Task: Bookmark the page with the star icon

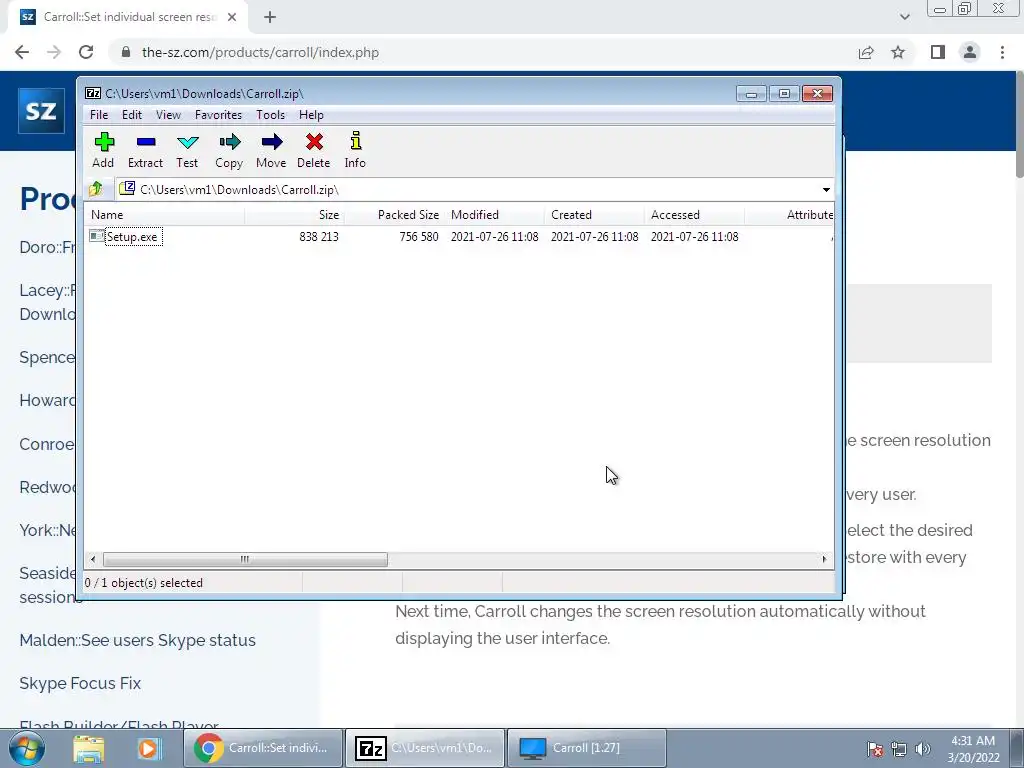Action: tap(898, 52)
